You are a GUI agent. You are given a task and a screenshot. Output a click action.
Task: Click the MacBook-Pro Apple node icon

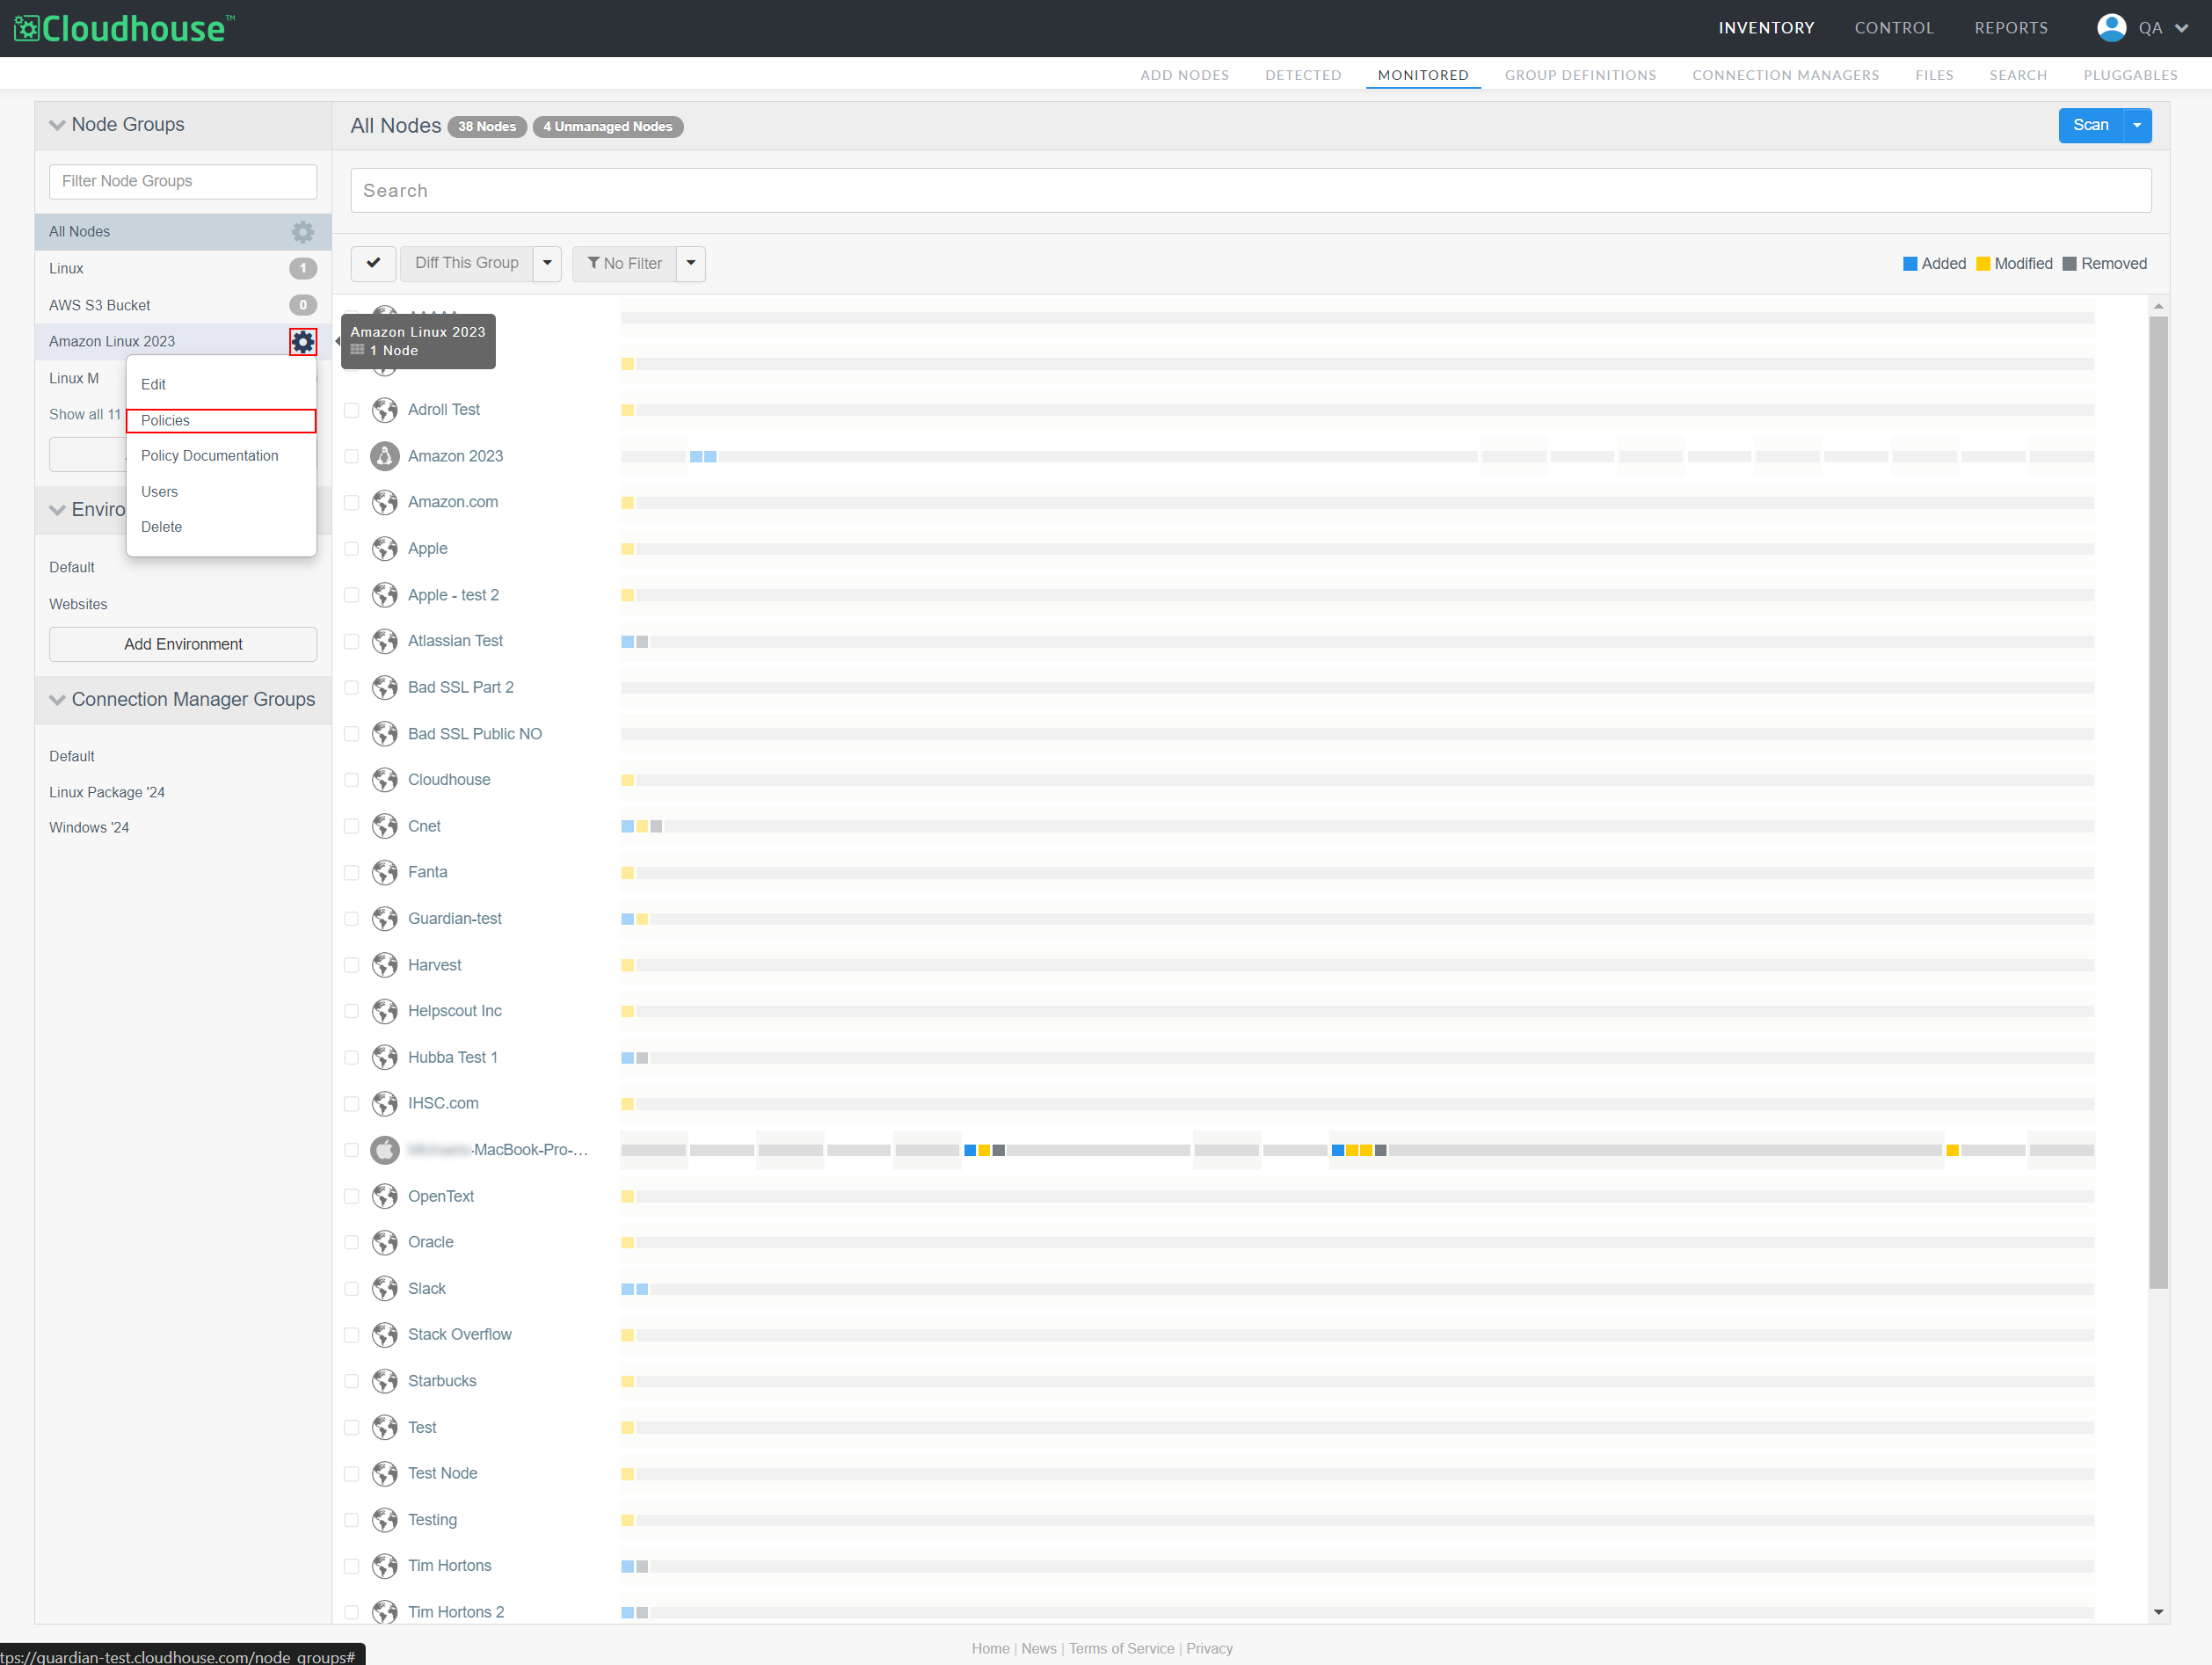[385, 1150]
